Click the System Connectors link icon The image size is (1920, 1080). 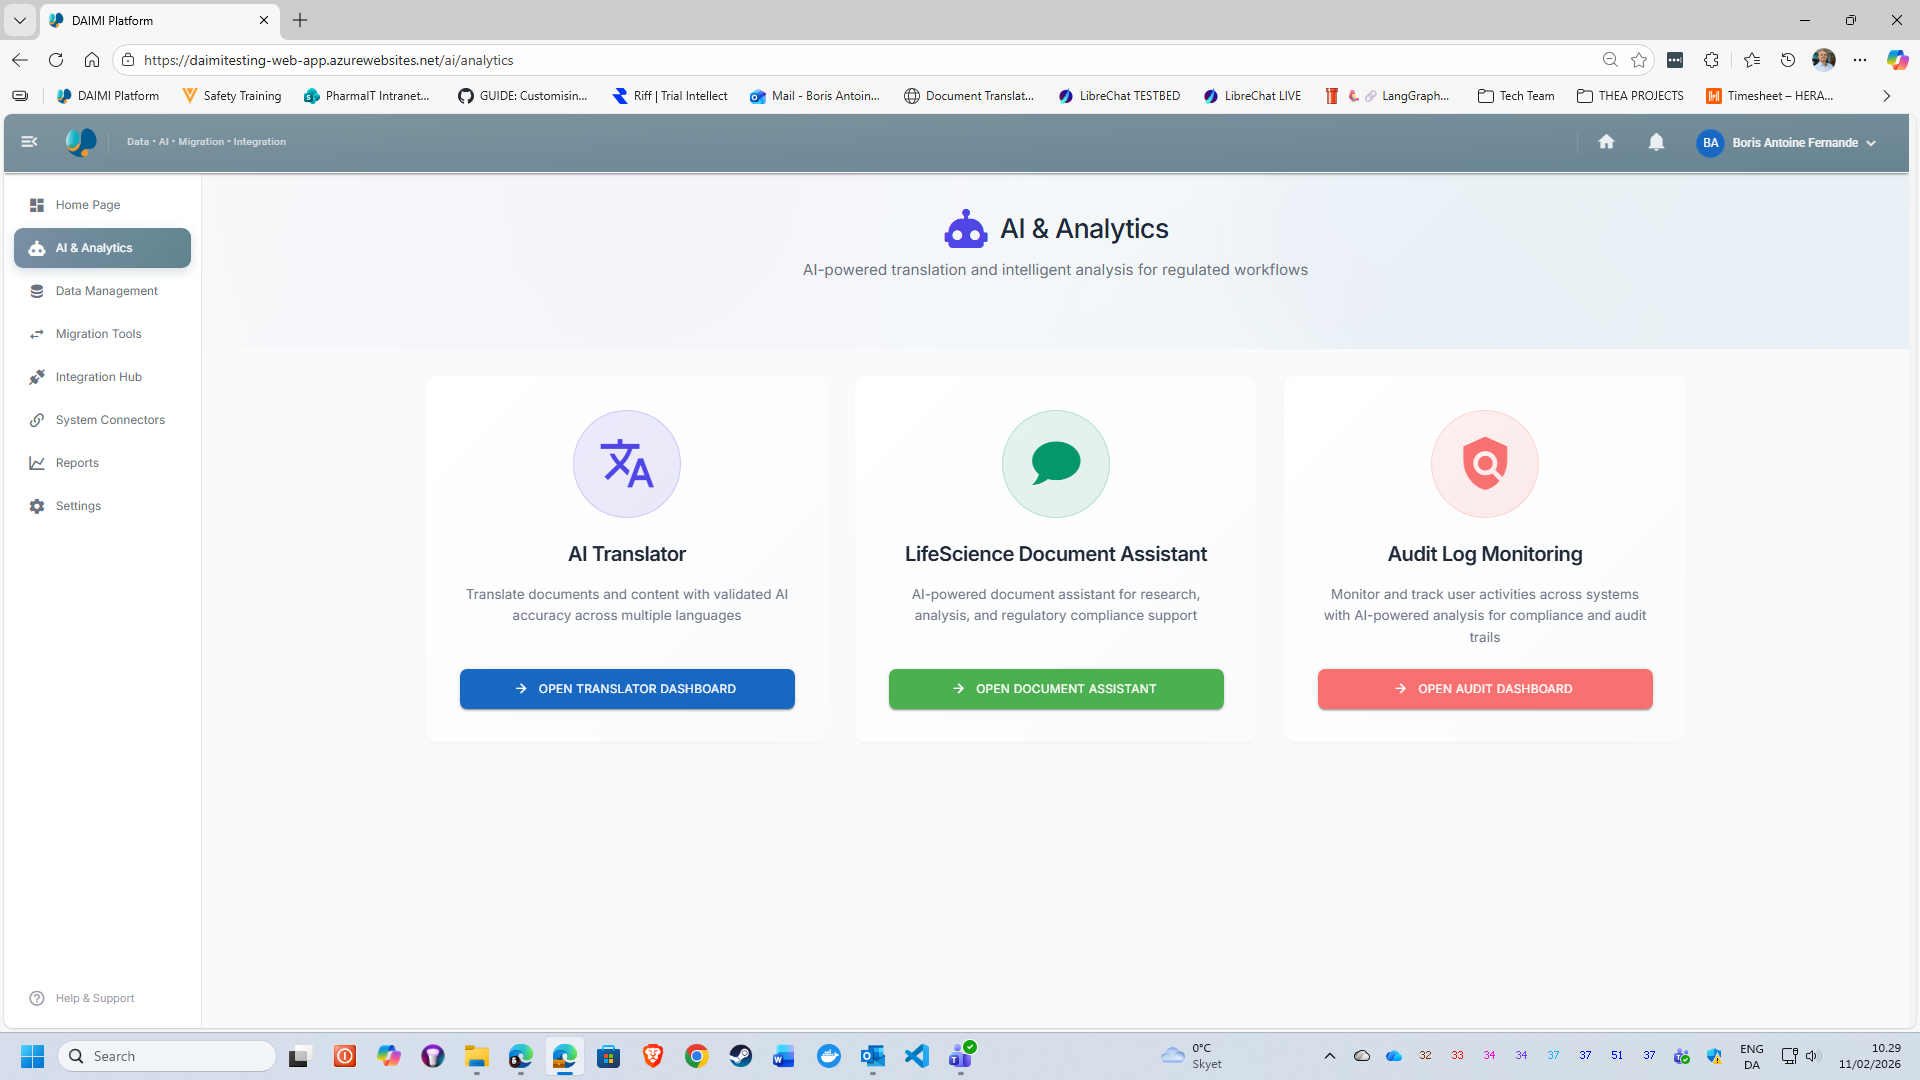click(37, 420)
